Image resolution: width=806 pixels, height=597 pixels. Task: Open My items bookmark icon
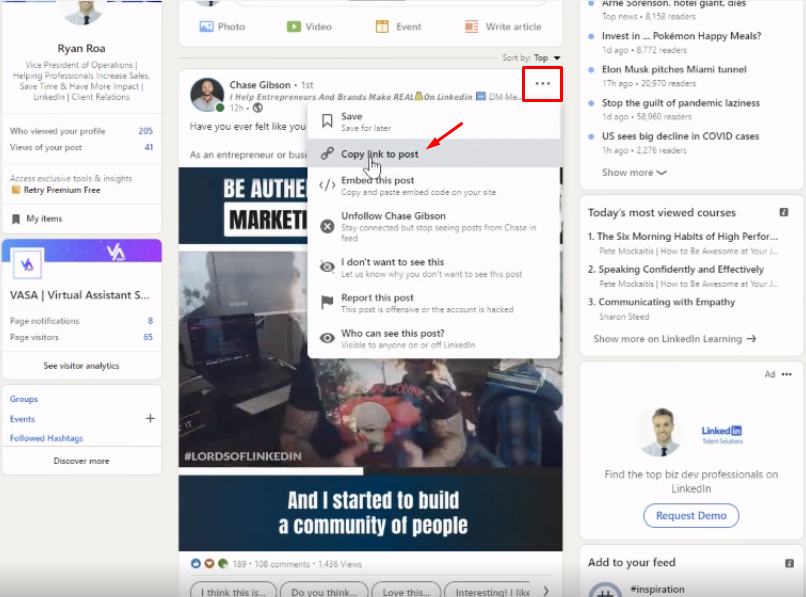pyautogui.click(x=15, y=219)
